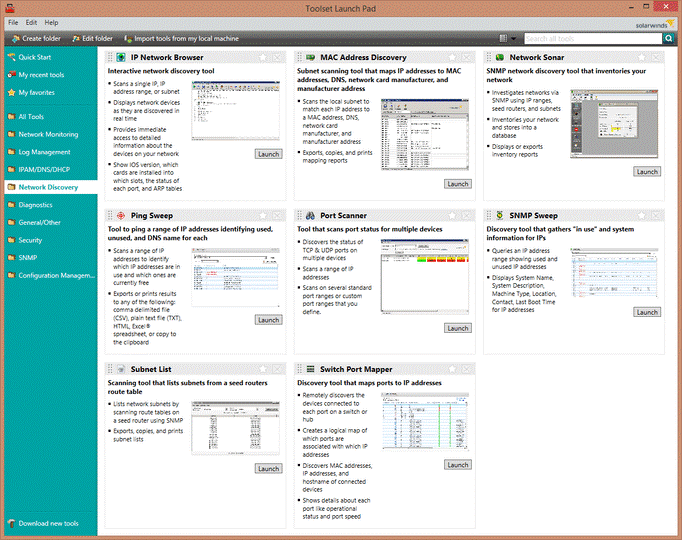
Task: Click the Port Scanner binoculars icon
Action: (310, 215)
